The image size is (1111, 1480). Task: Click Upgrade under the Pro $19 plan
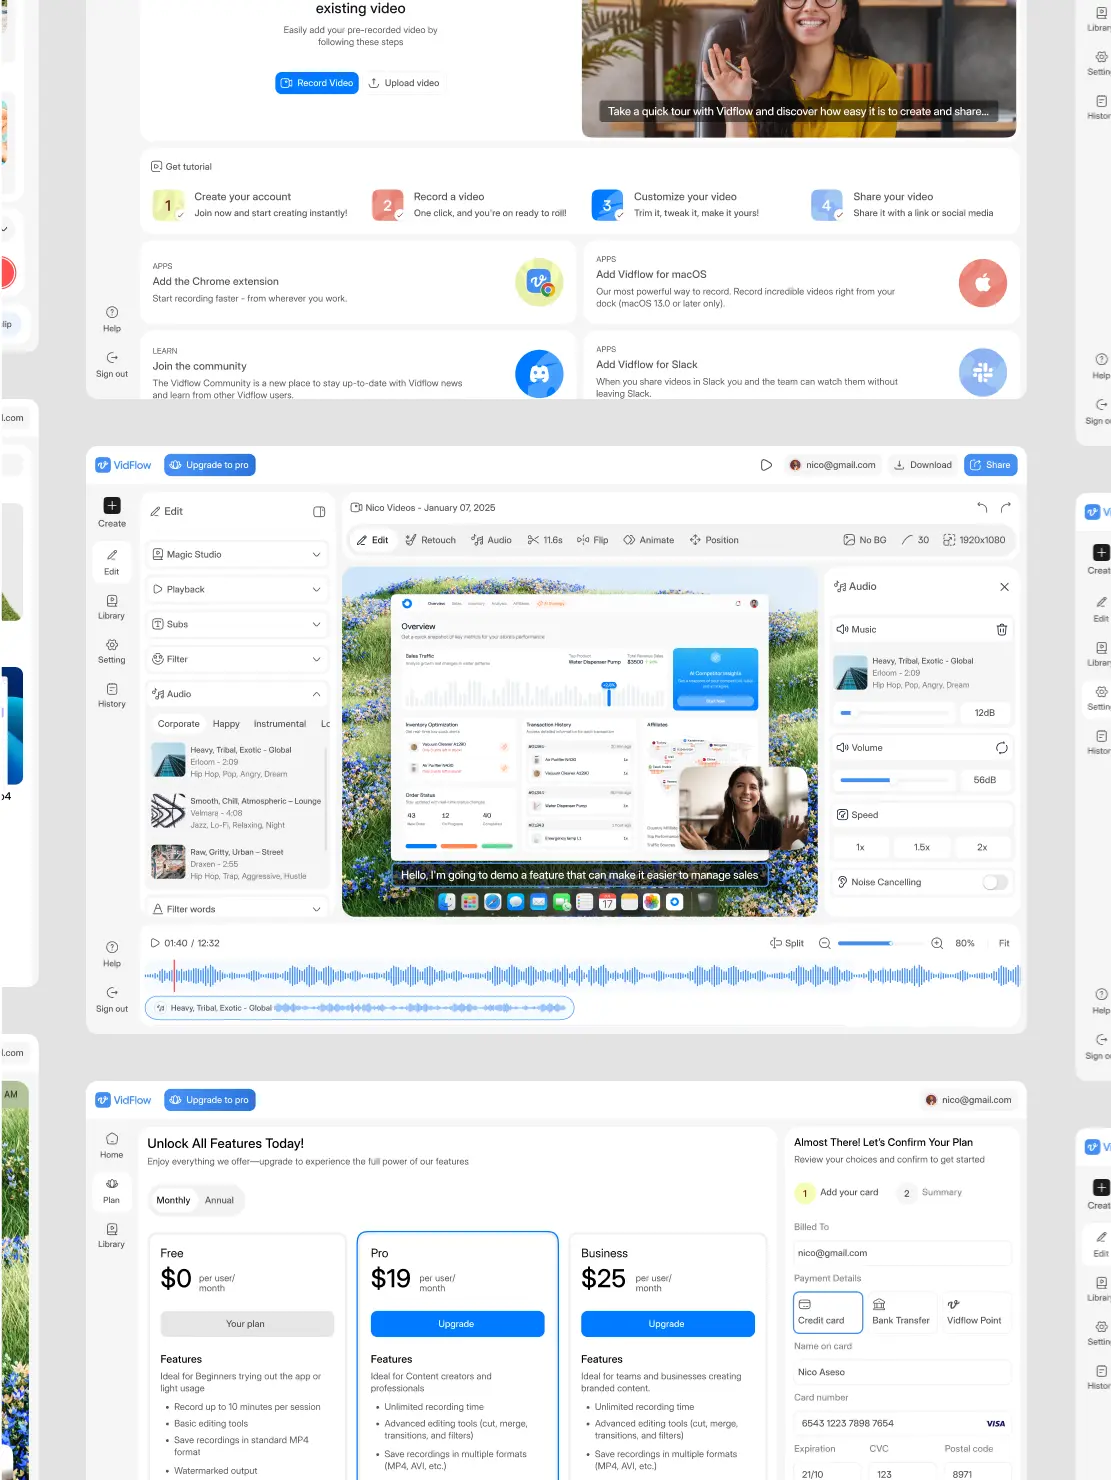coord(457,1324)
